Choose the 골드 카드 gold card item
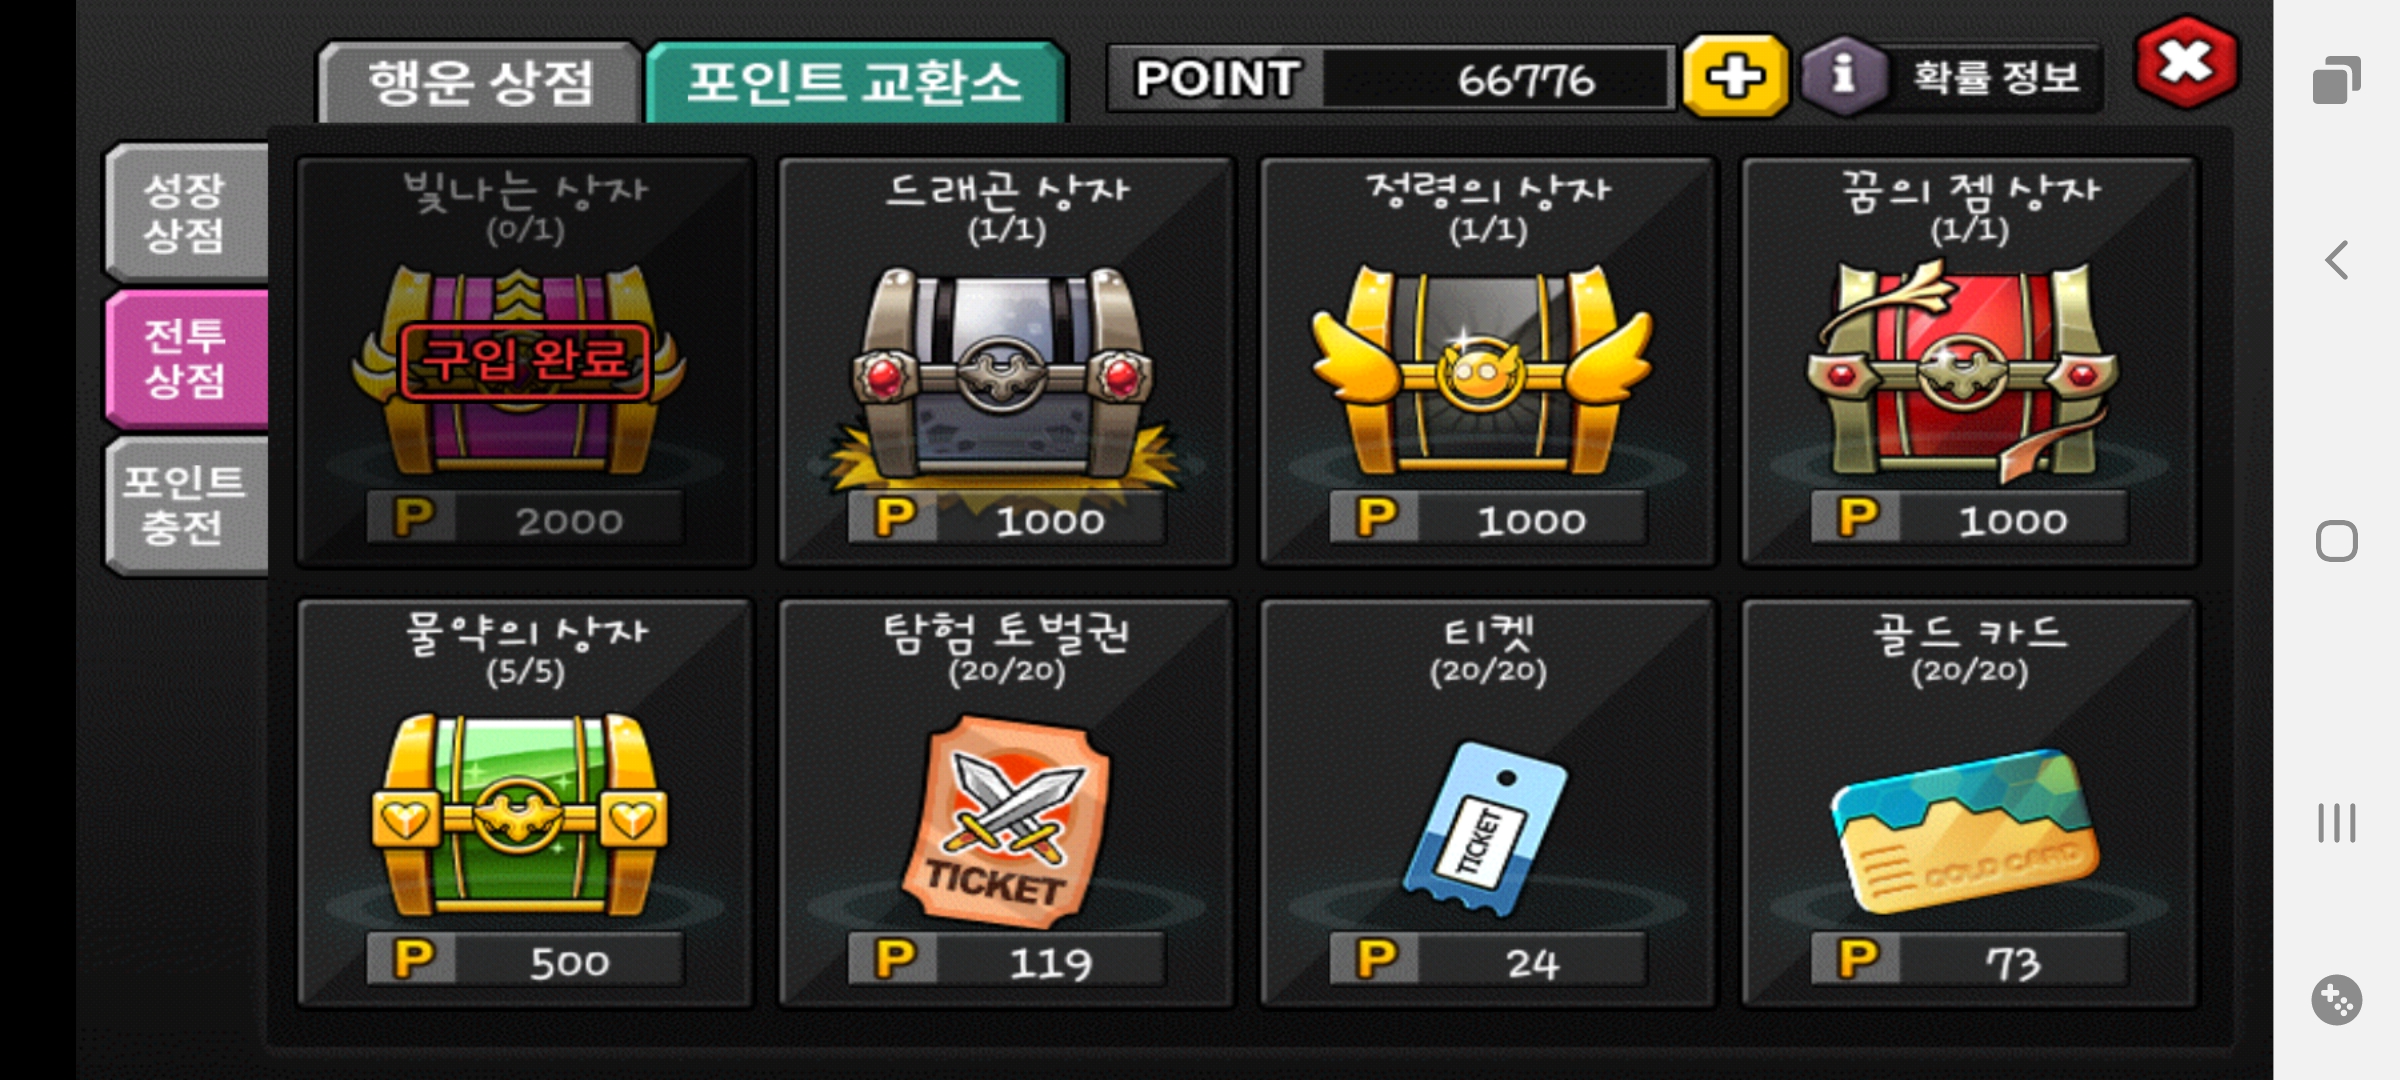Image resolution: width=2400 pixels, height=1080 pixels. coord(1966,830)
